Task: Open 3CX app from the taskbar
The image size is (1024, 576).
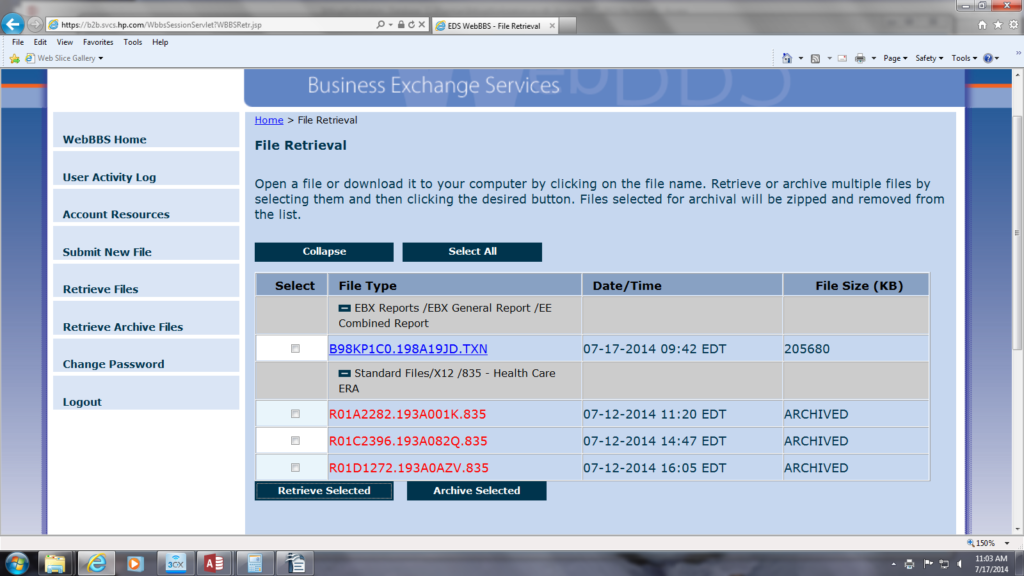Action: [x=175, y=562]
